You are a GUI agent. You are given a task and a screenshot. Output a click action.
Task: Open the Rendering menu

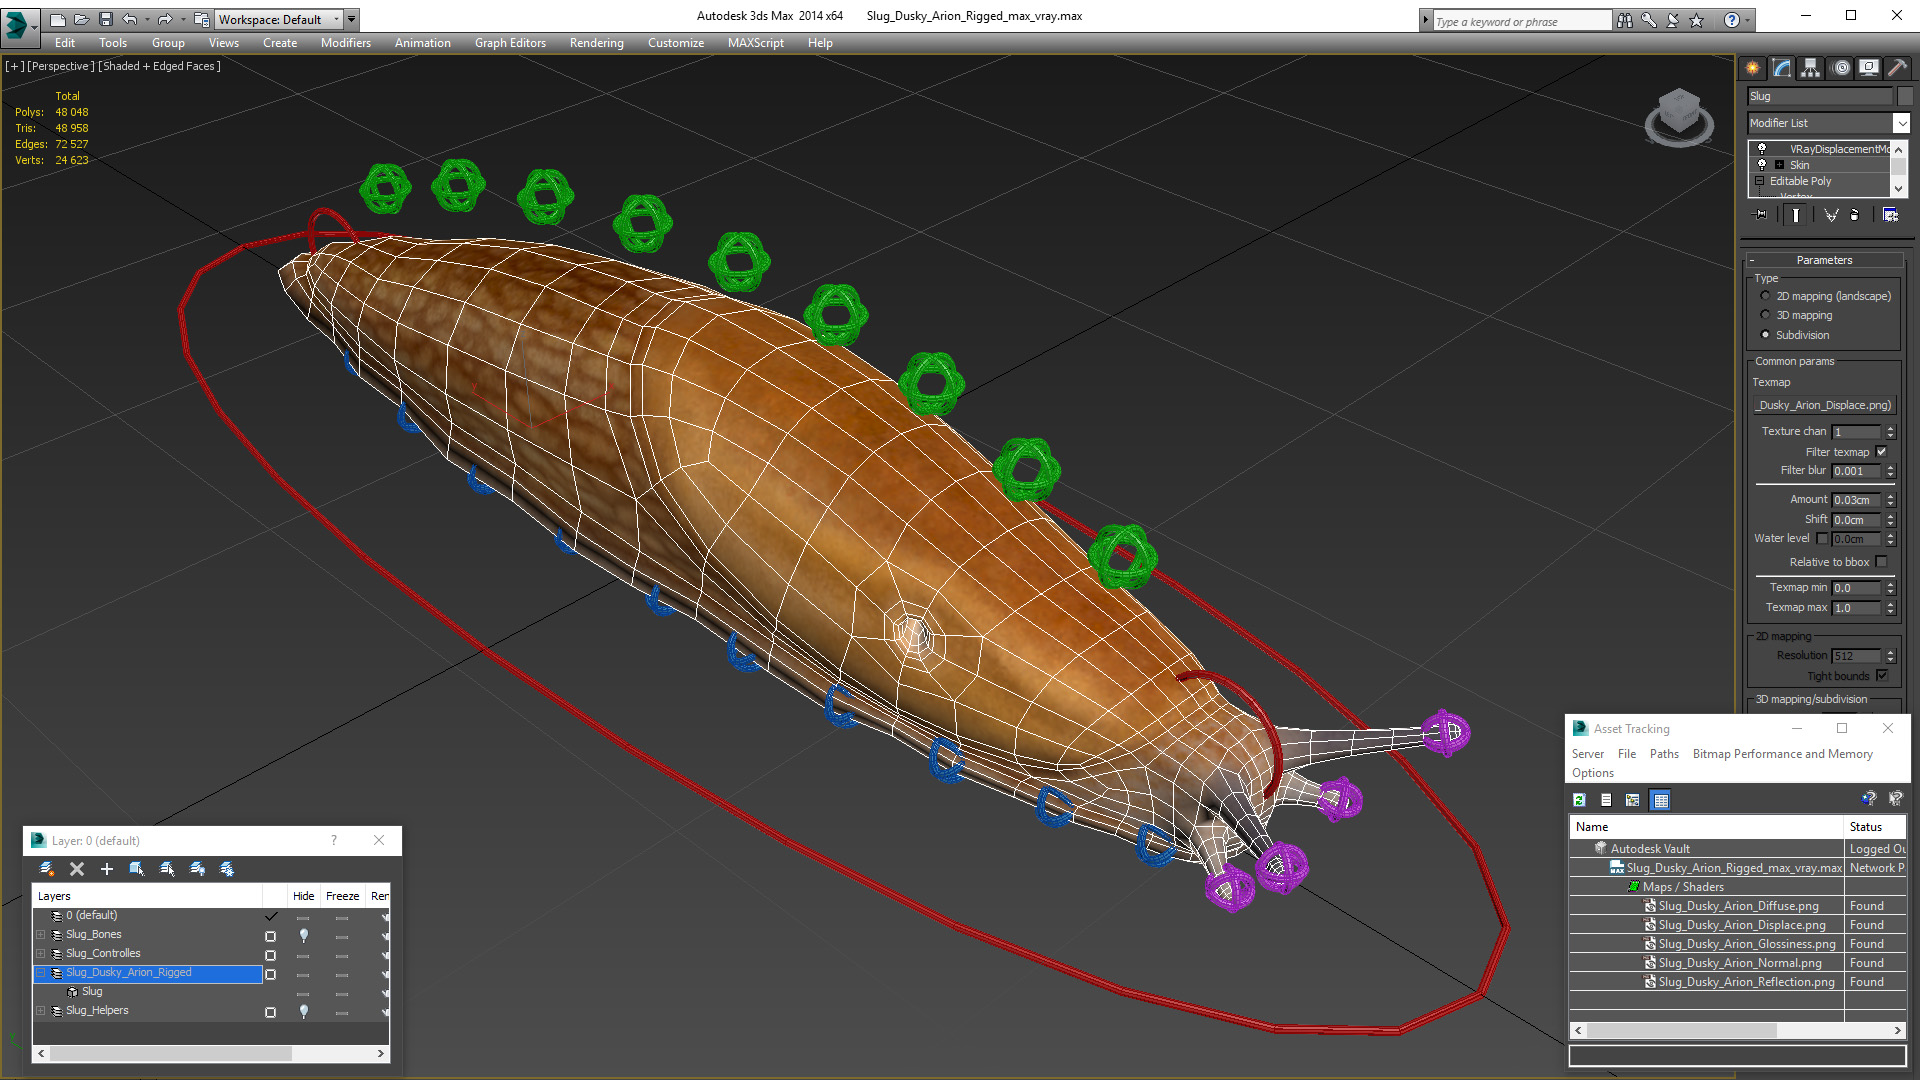coord(596,43)
